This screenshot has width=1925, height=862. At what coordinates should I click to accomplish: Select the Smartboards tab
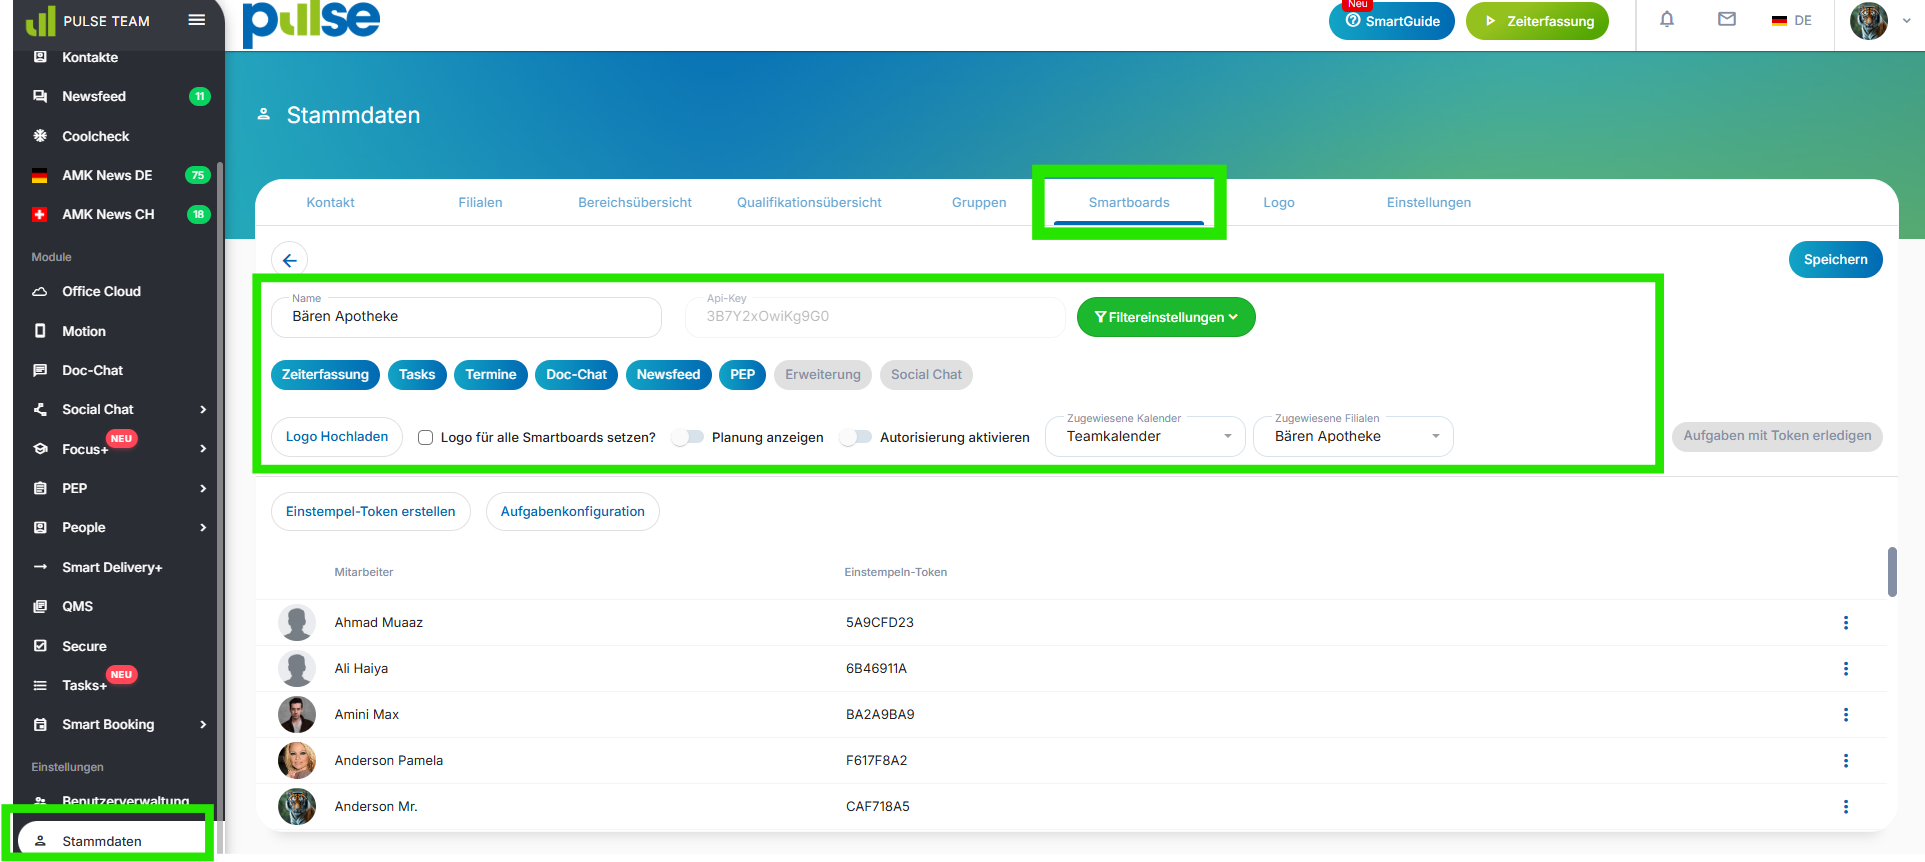pos(1129,202)
